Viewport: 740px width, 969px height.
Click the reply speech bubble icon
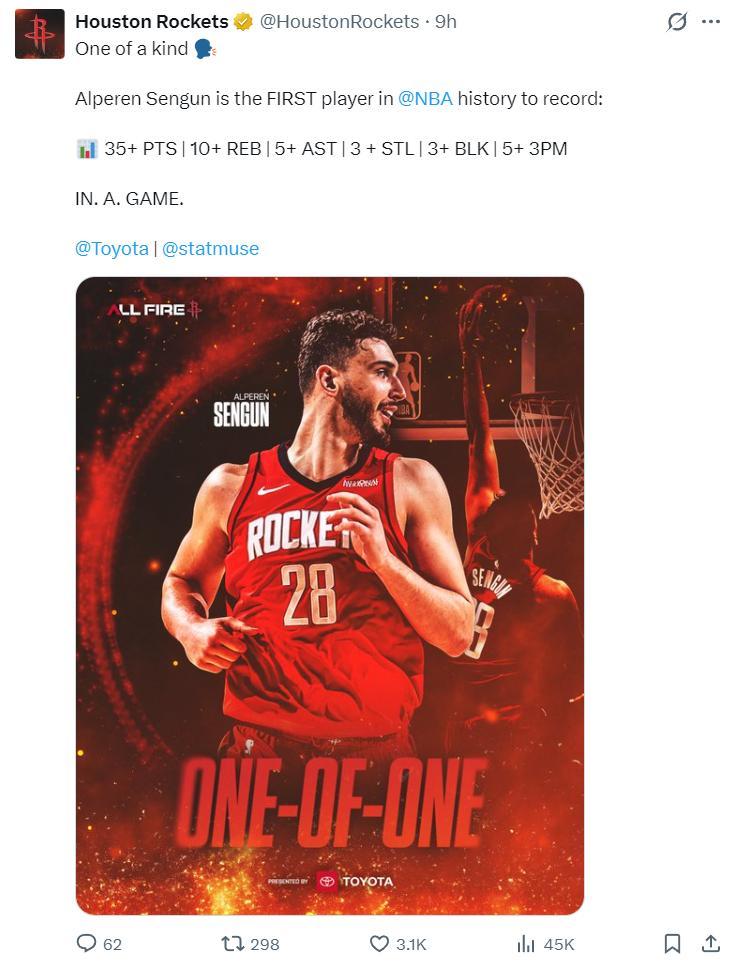click(x=86, y=943)
